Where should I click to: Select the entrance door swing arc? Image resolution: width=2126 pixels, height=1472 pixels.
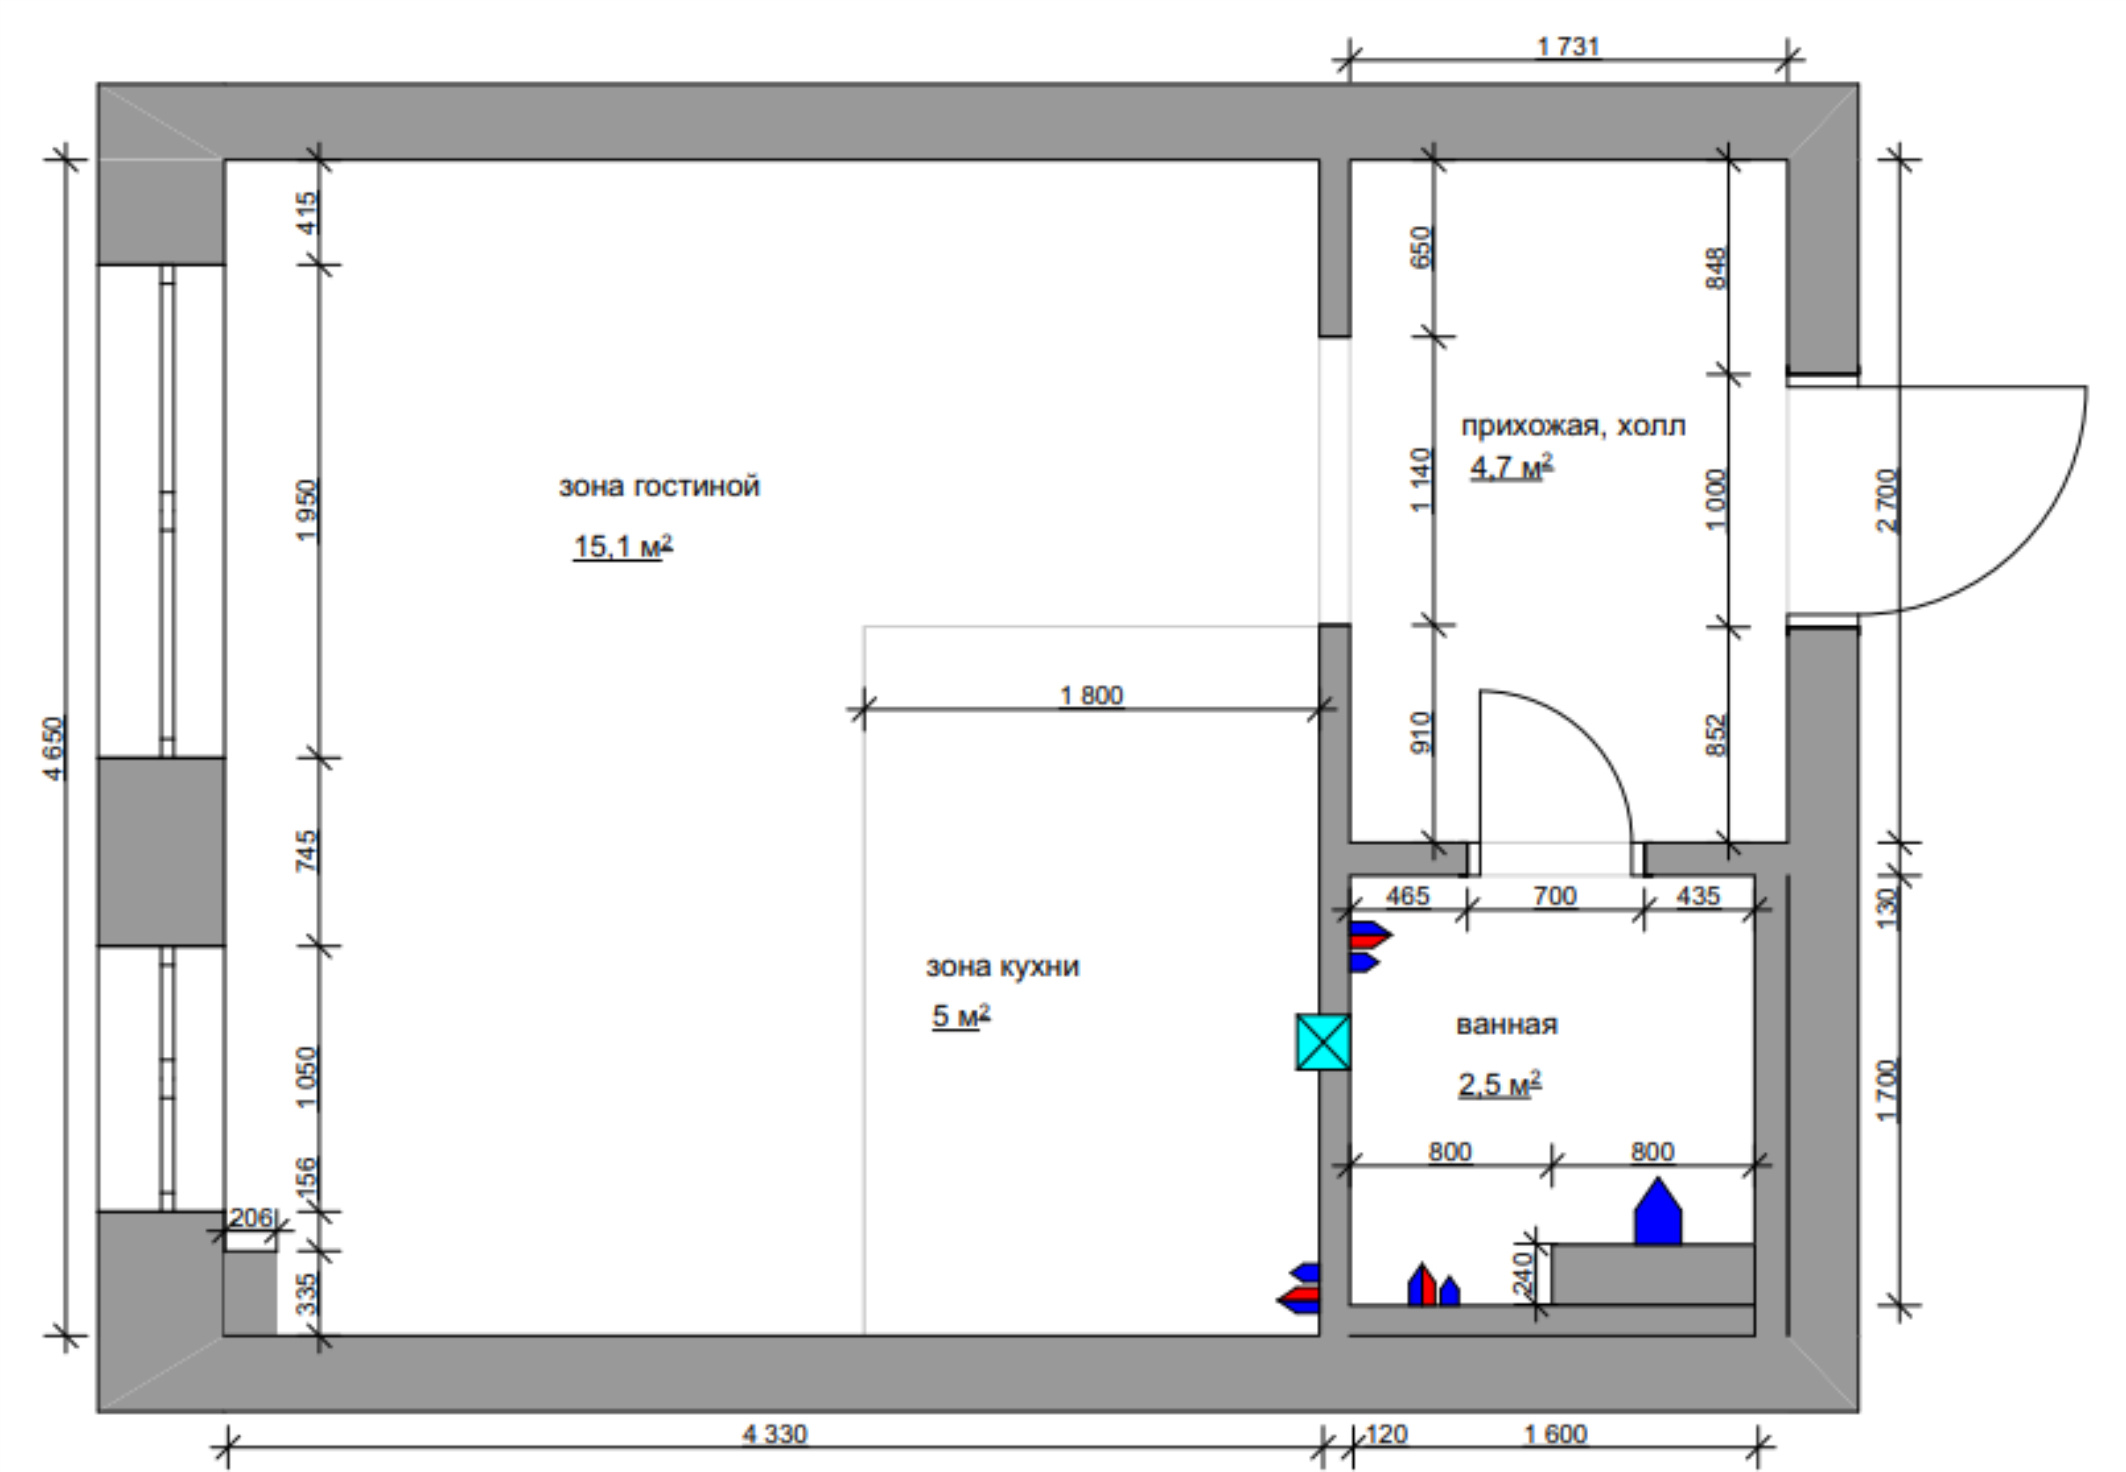pyautogui.click(x=1937, y=500)
